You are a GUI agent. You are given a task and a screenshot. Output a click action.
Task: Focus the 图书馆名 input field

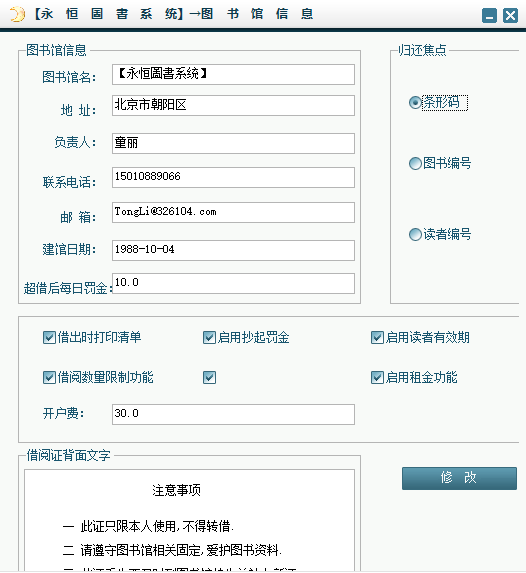(x=233, y=75)
